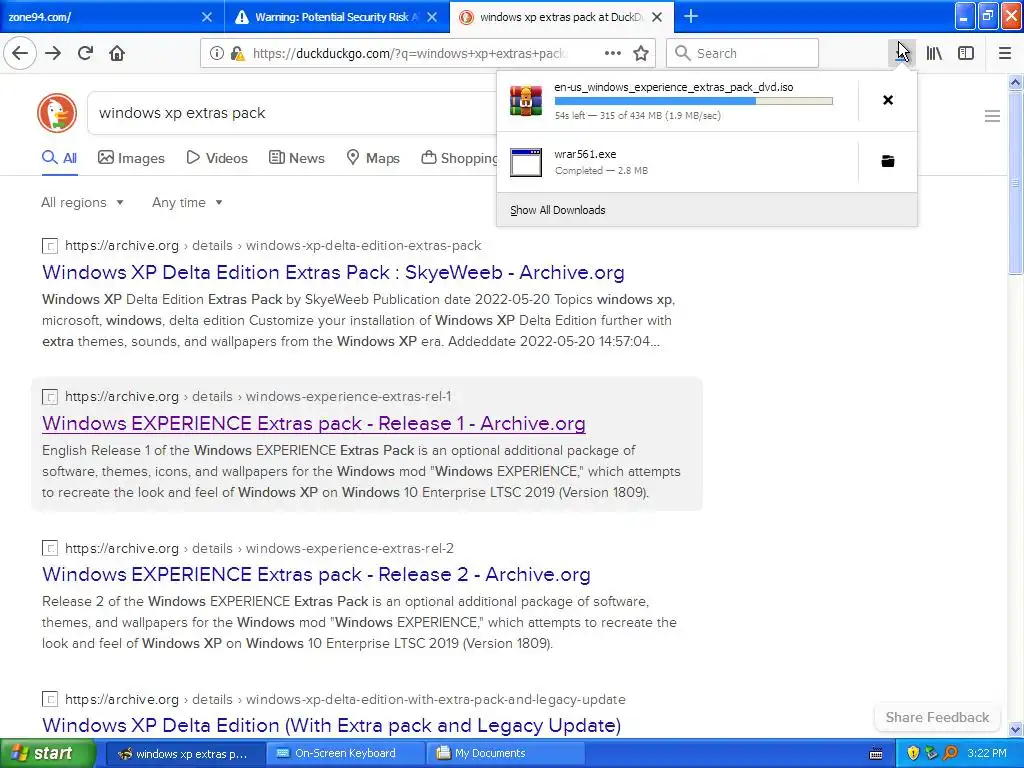Close the zone94.com tab
The image size is (1024, 768).
click(x=206, y=17)
